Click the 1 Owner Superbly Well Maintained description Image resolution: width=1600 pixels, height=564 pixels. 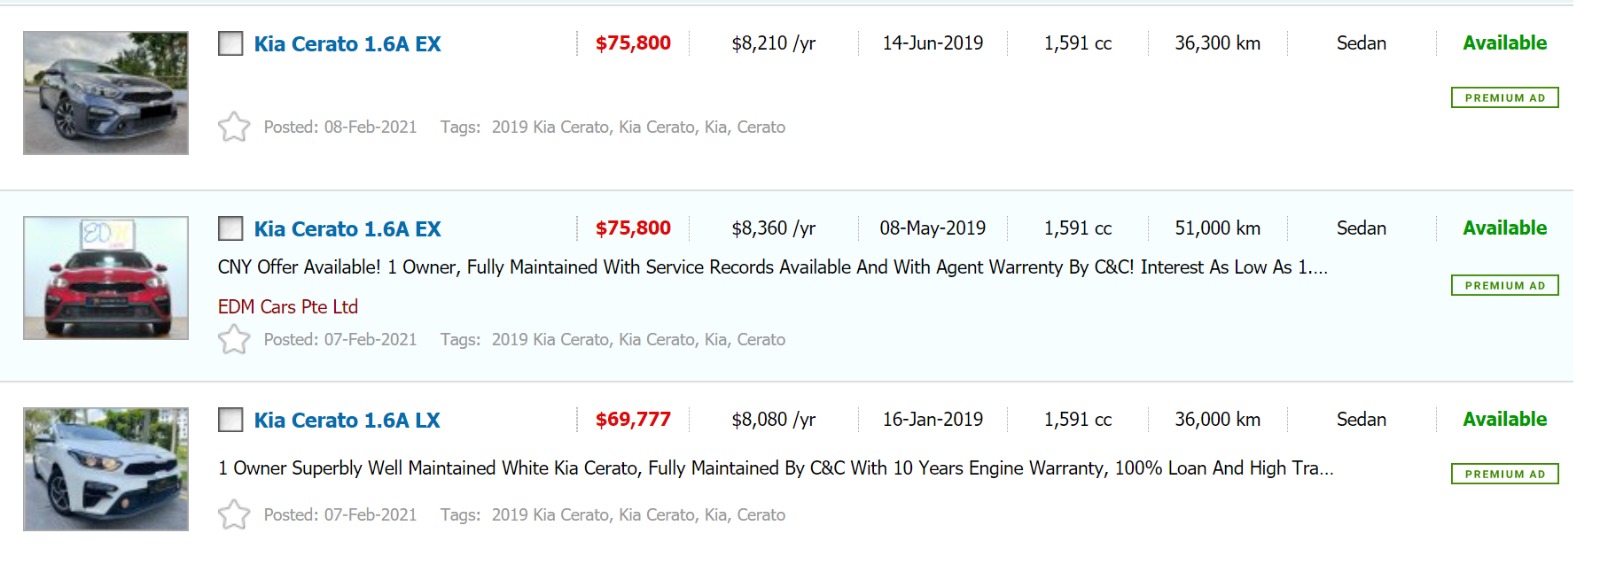click(775, 468)
